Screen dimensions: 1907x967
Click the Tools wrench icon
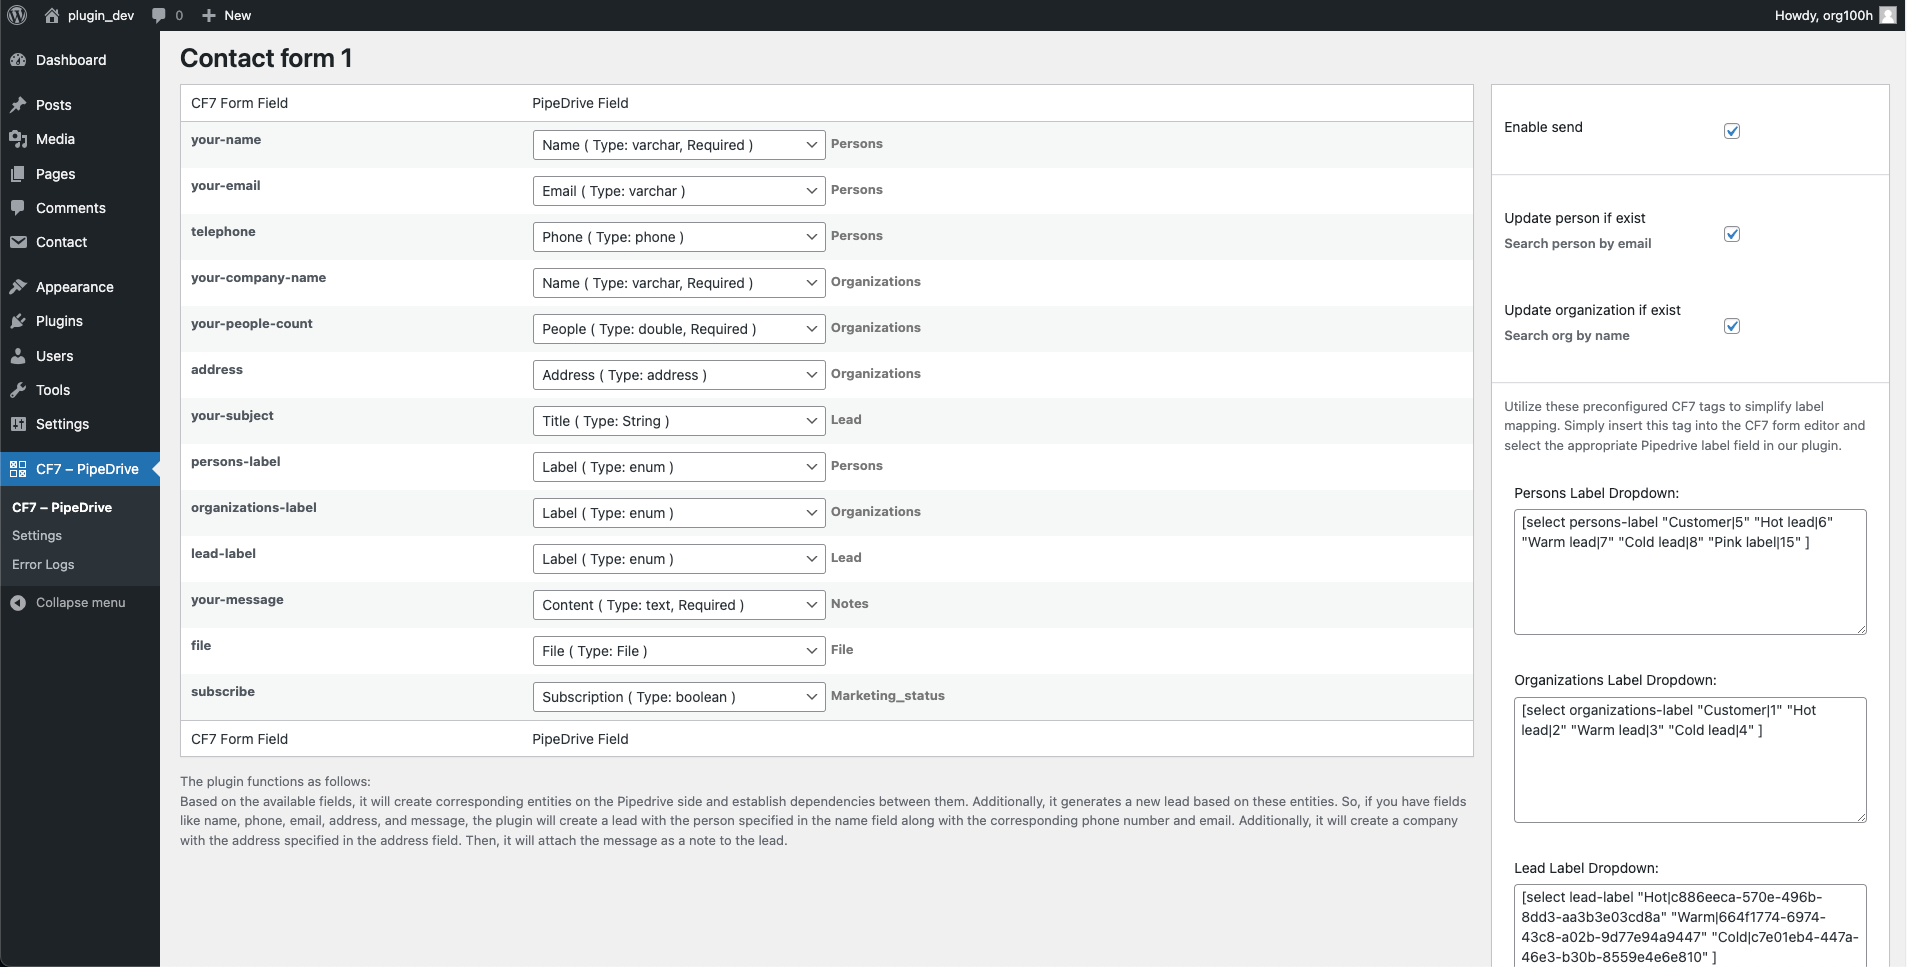(18, 390)
